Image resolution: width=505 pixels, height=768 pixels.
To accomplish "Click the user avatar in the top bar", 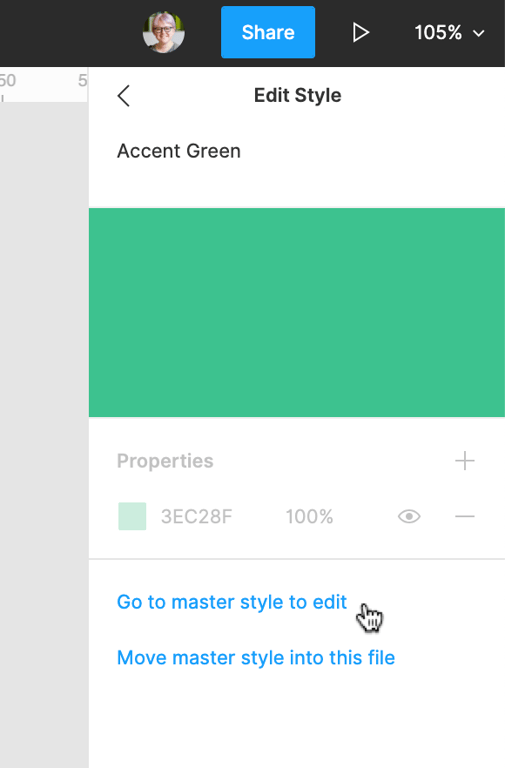I will [164, 32].
